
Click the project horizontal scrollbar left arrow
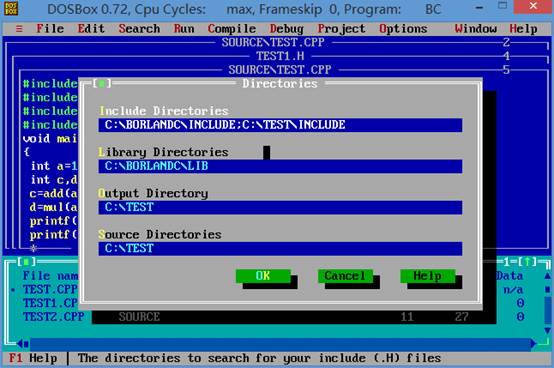pyautogui.click(x=20, y=344)
